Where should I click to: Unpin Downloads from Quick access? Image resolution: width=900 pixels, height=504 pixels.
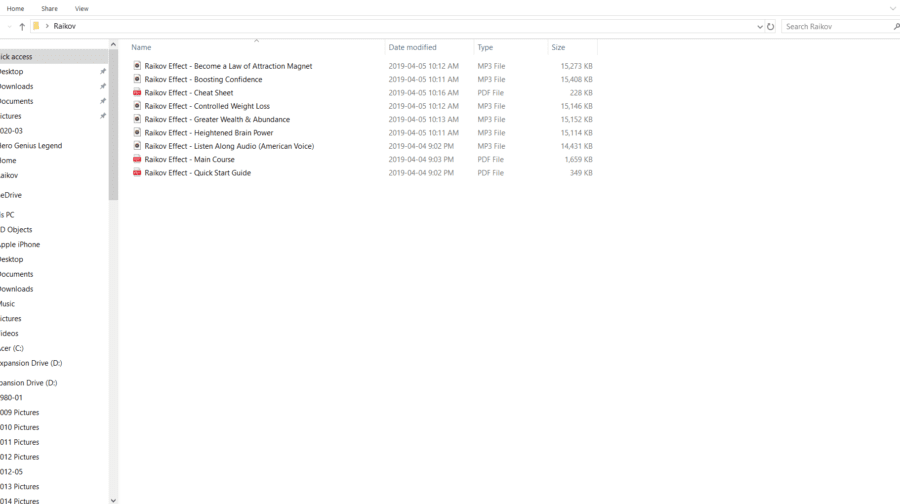point(103,86)
